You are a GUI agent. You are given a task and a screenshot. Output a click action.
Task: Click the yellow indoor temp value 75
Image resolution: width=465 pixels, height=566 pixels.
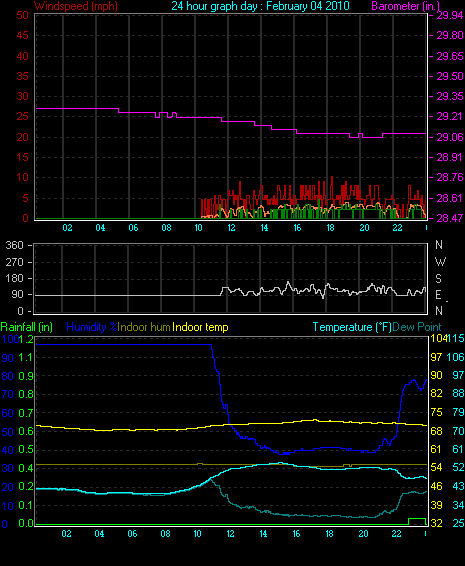tap(436, 412)
